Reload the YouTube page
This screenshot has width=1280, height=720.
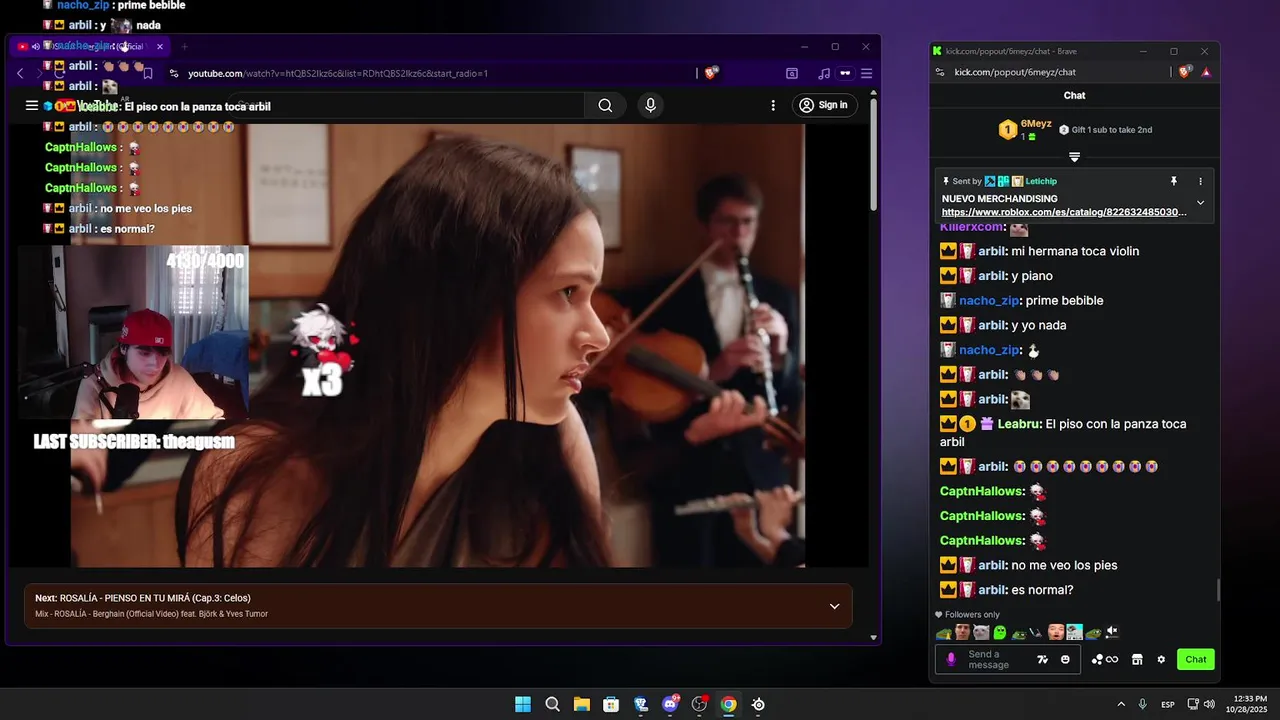(x=59, y=73)
